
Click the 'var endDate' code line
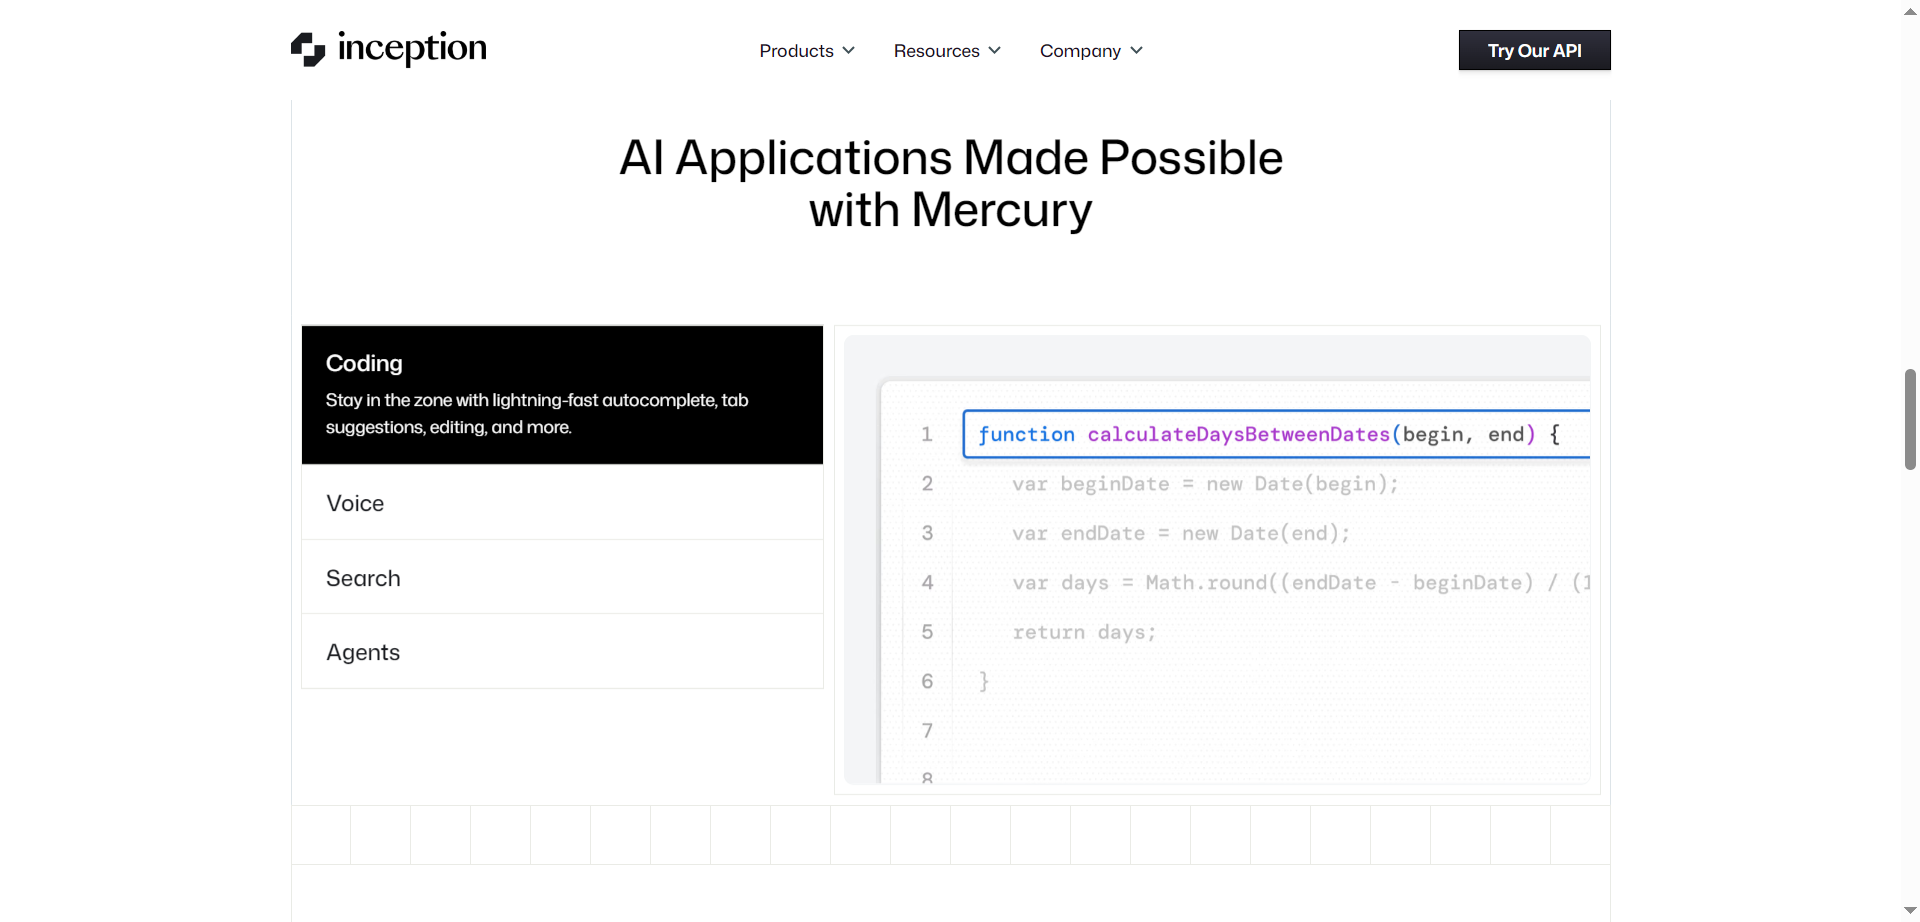click(x=1180, y=533)
